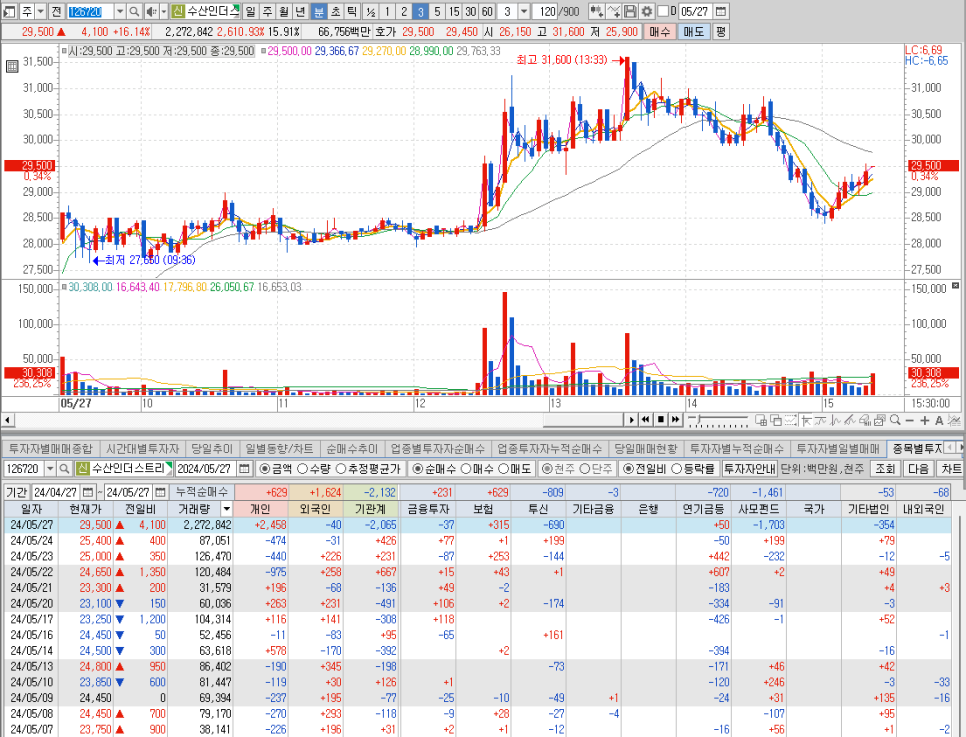Viewport: 966px width, 737px height.
Task: Open the dropdown arrow beside the speaker icon
Action: click(163, 11)
